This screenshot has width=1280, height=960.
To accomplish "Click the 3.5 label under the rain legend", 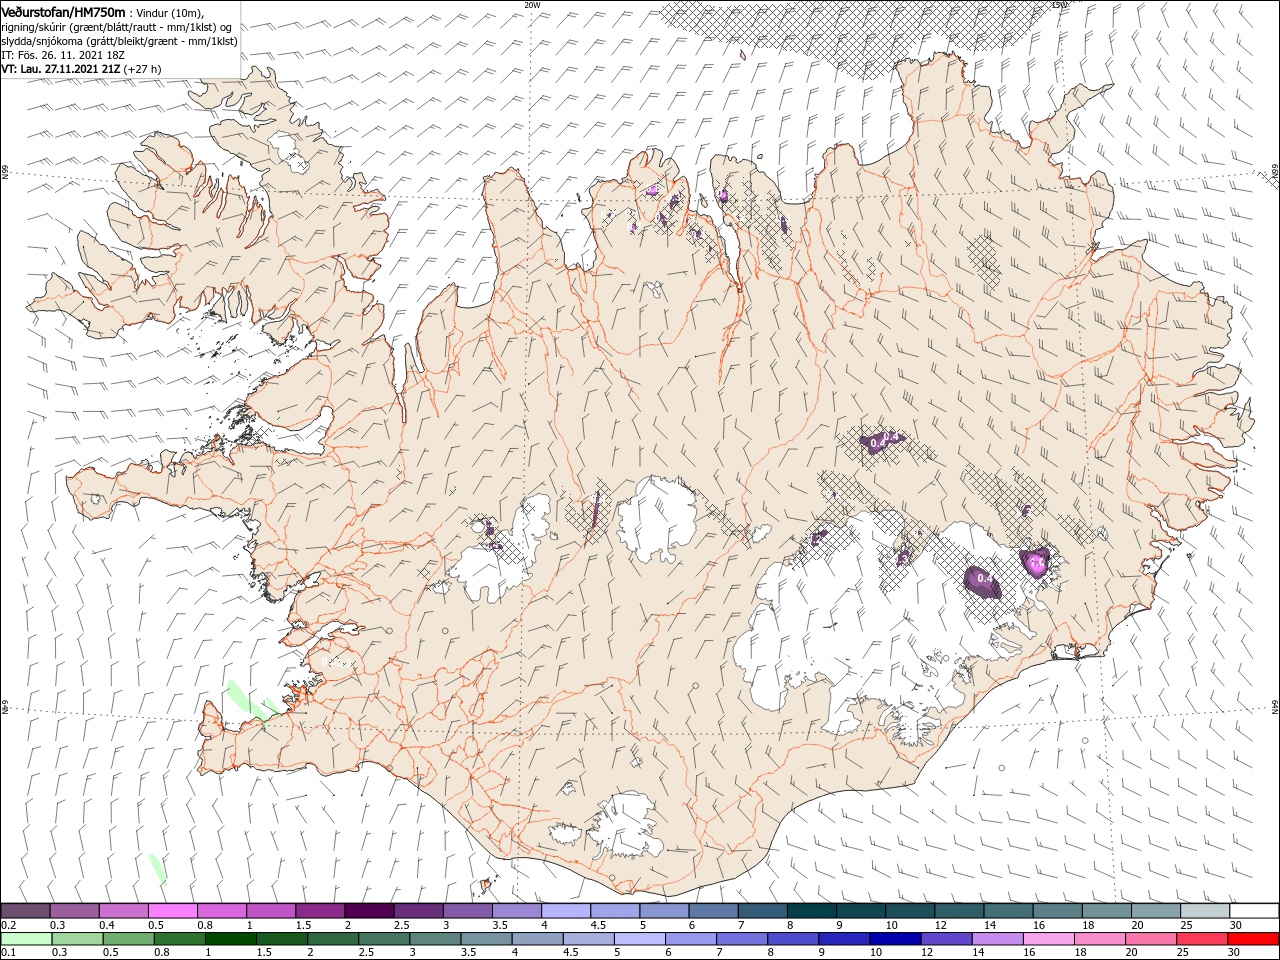I will [x=468, y=953].
